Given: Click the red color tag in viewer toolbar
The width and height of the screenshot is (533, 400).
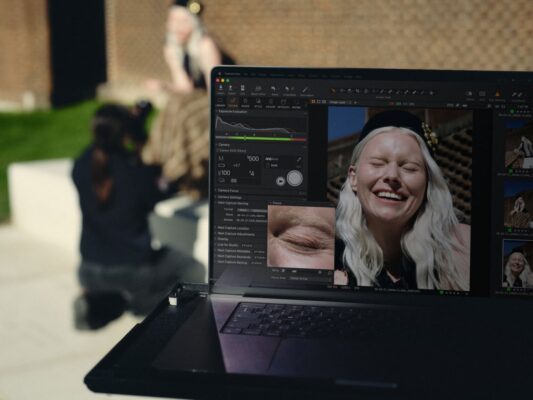Looking at the screenshot, I should pyautogui.click(x=392, y=103).
